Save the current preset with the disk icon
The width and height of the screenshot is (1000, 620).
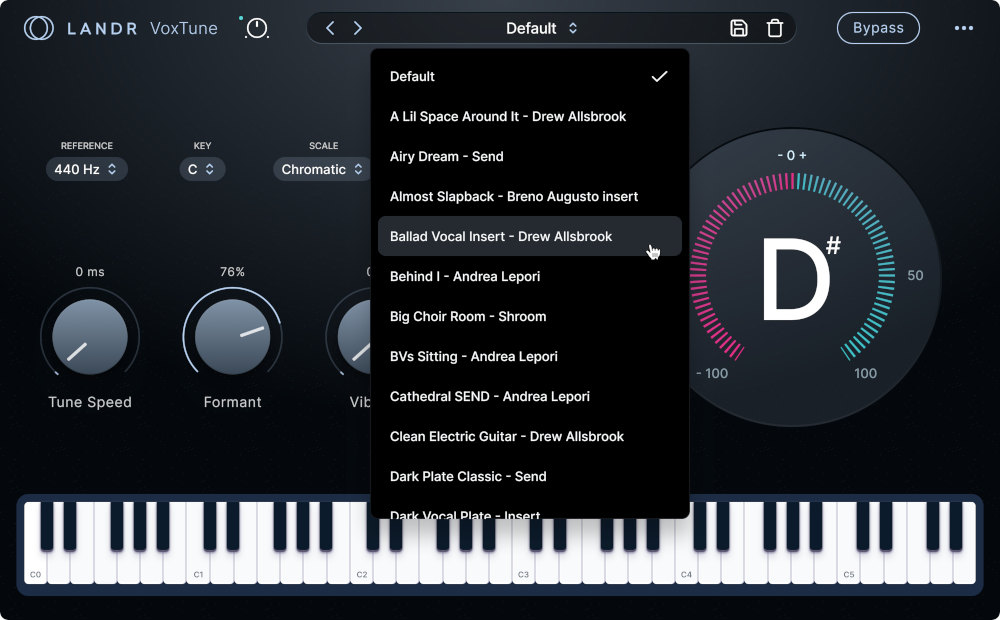[x=739, y=28]
